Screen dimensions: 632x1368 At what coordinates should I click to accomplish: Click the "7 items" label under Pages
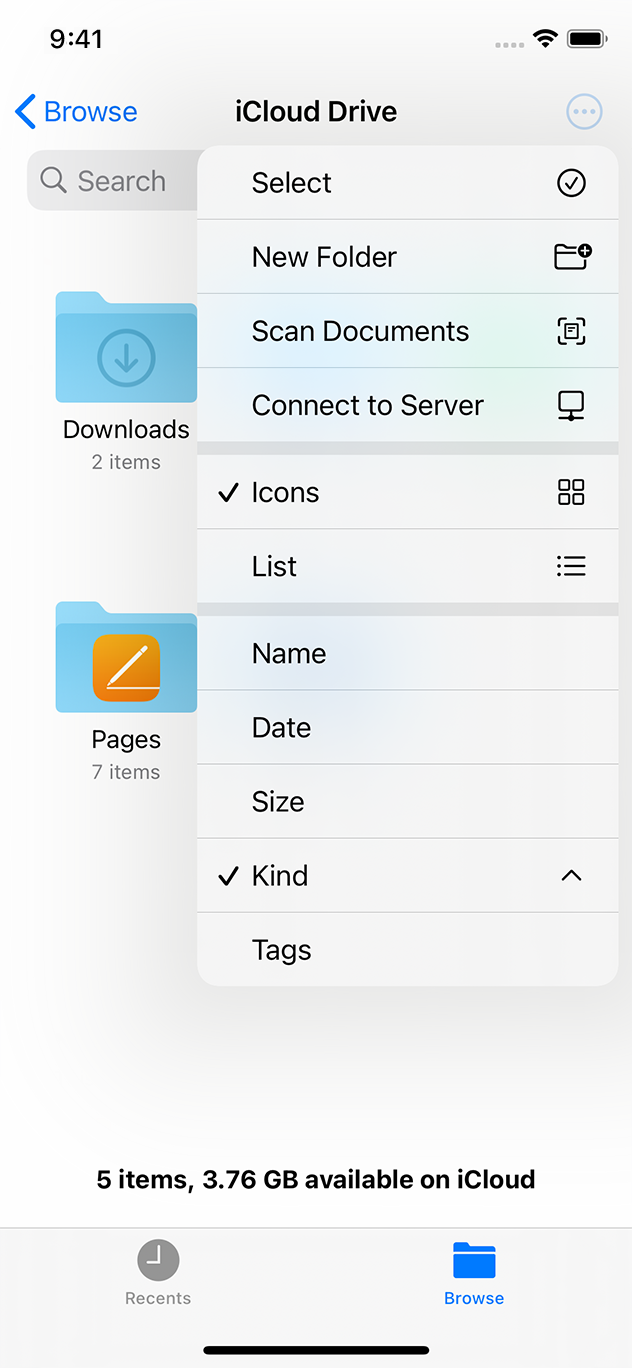pos(126,772)
